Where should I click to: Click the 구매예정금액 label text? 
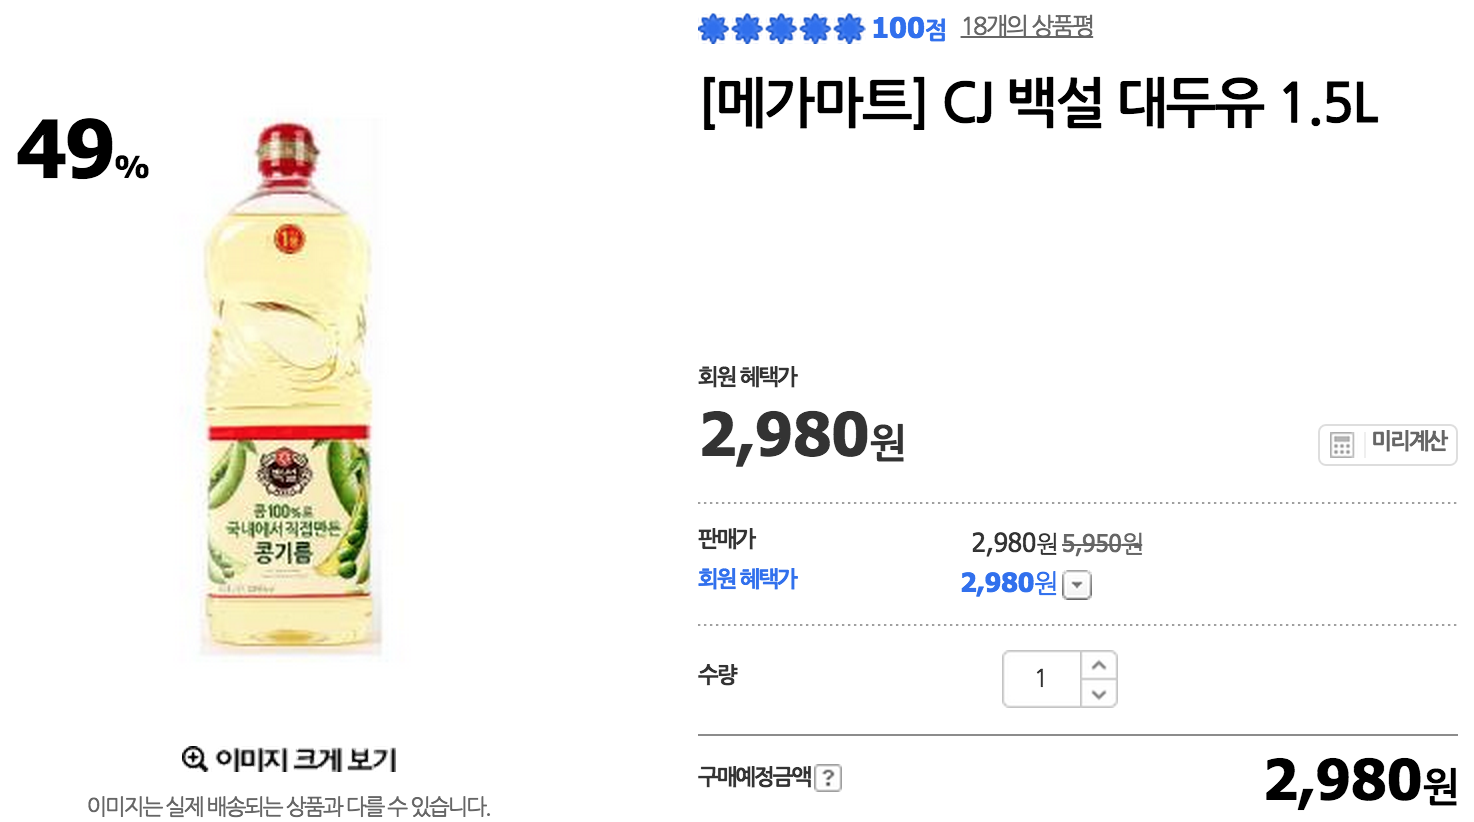[x=754, y=777]
